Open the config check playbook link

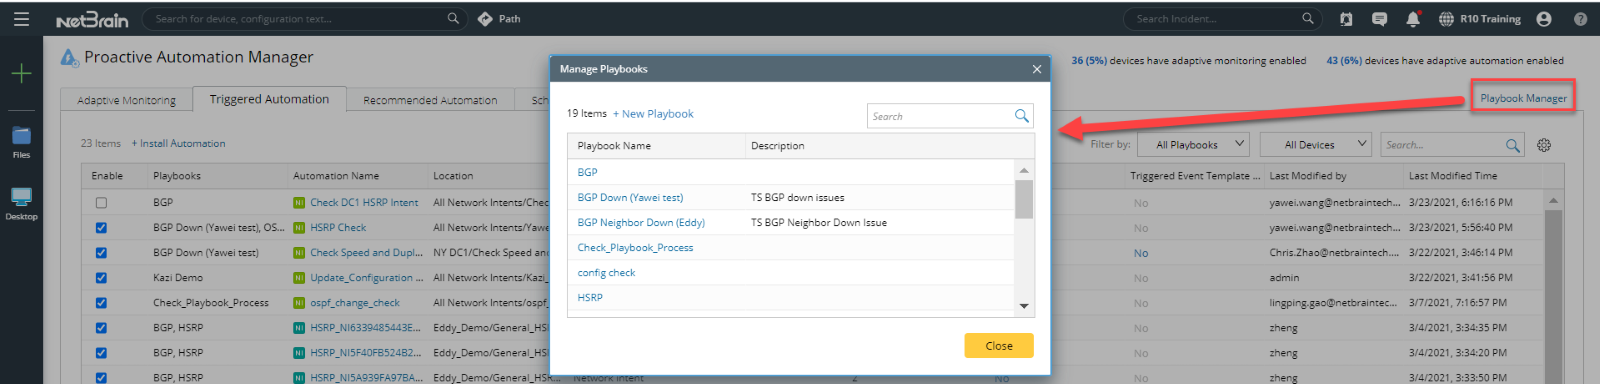click(606, 272)
